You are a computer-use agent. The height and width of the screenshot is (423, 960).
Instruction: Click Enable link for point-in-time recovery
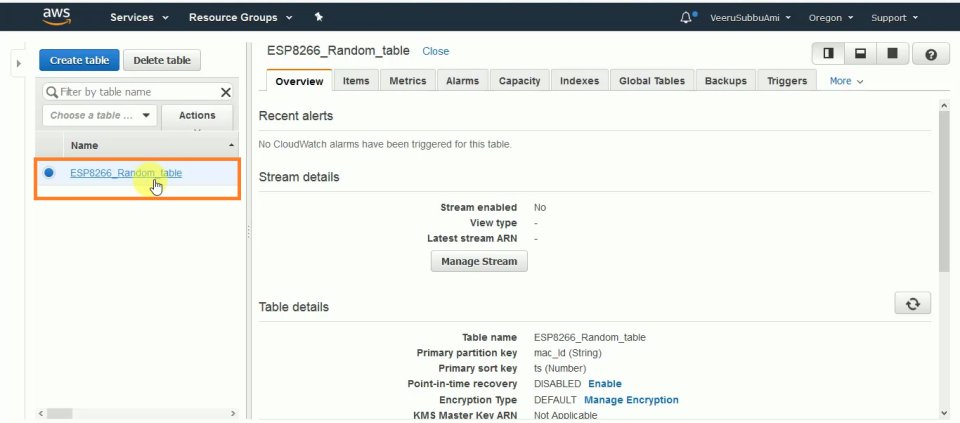coord(605,384)
